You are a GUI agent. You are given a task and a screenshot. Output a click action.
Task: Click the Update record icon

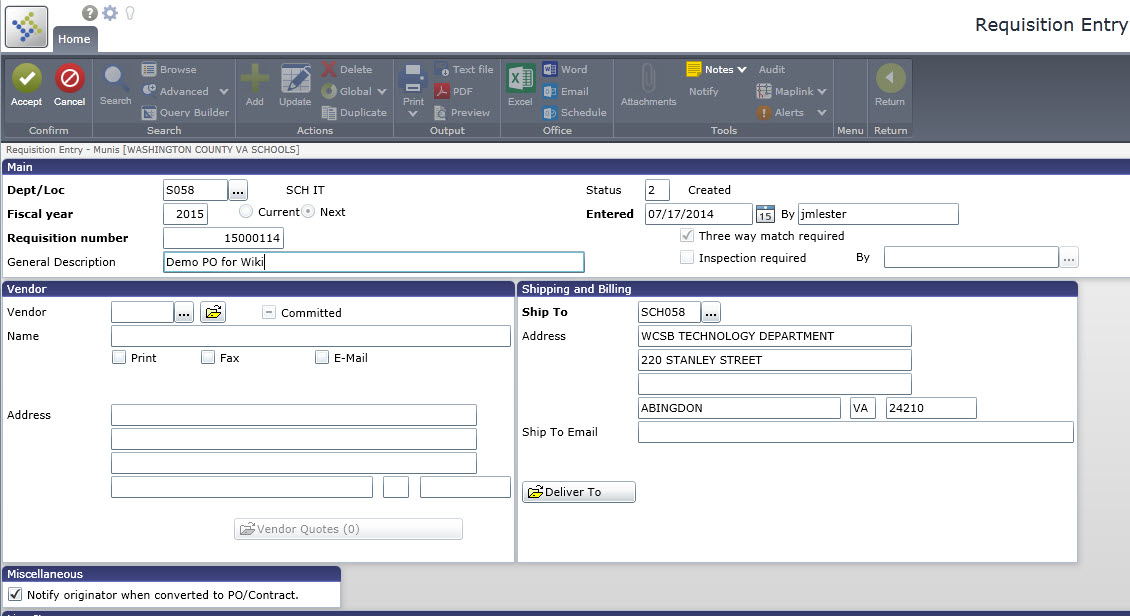295,78
